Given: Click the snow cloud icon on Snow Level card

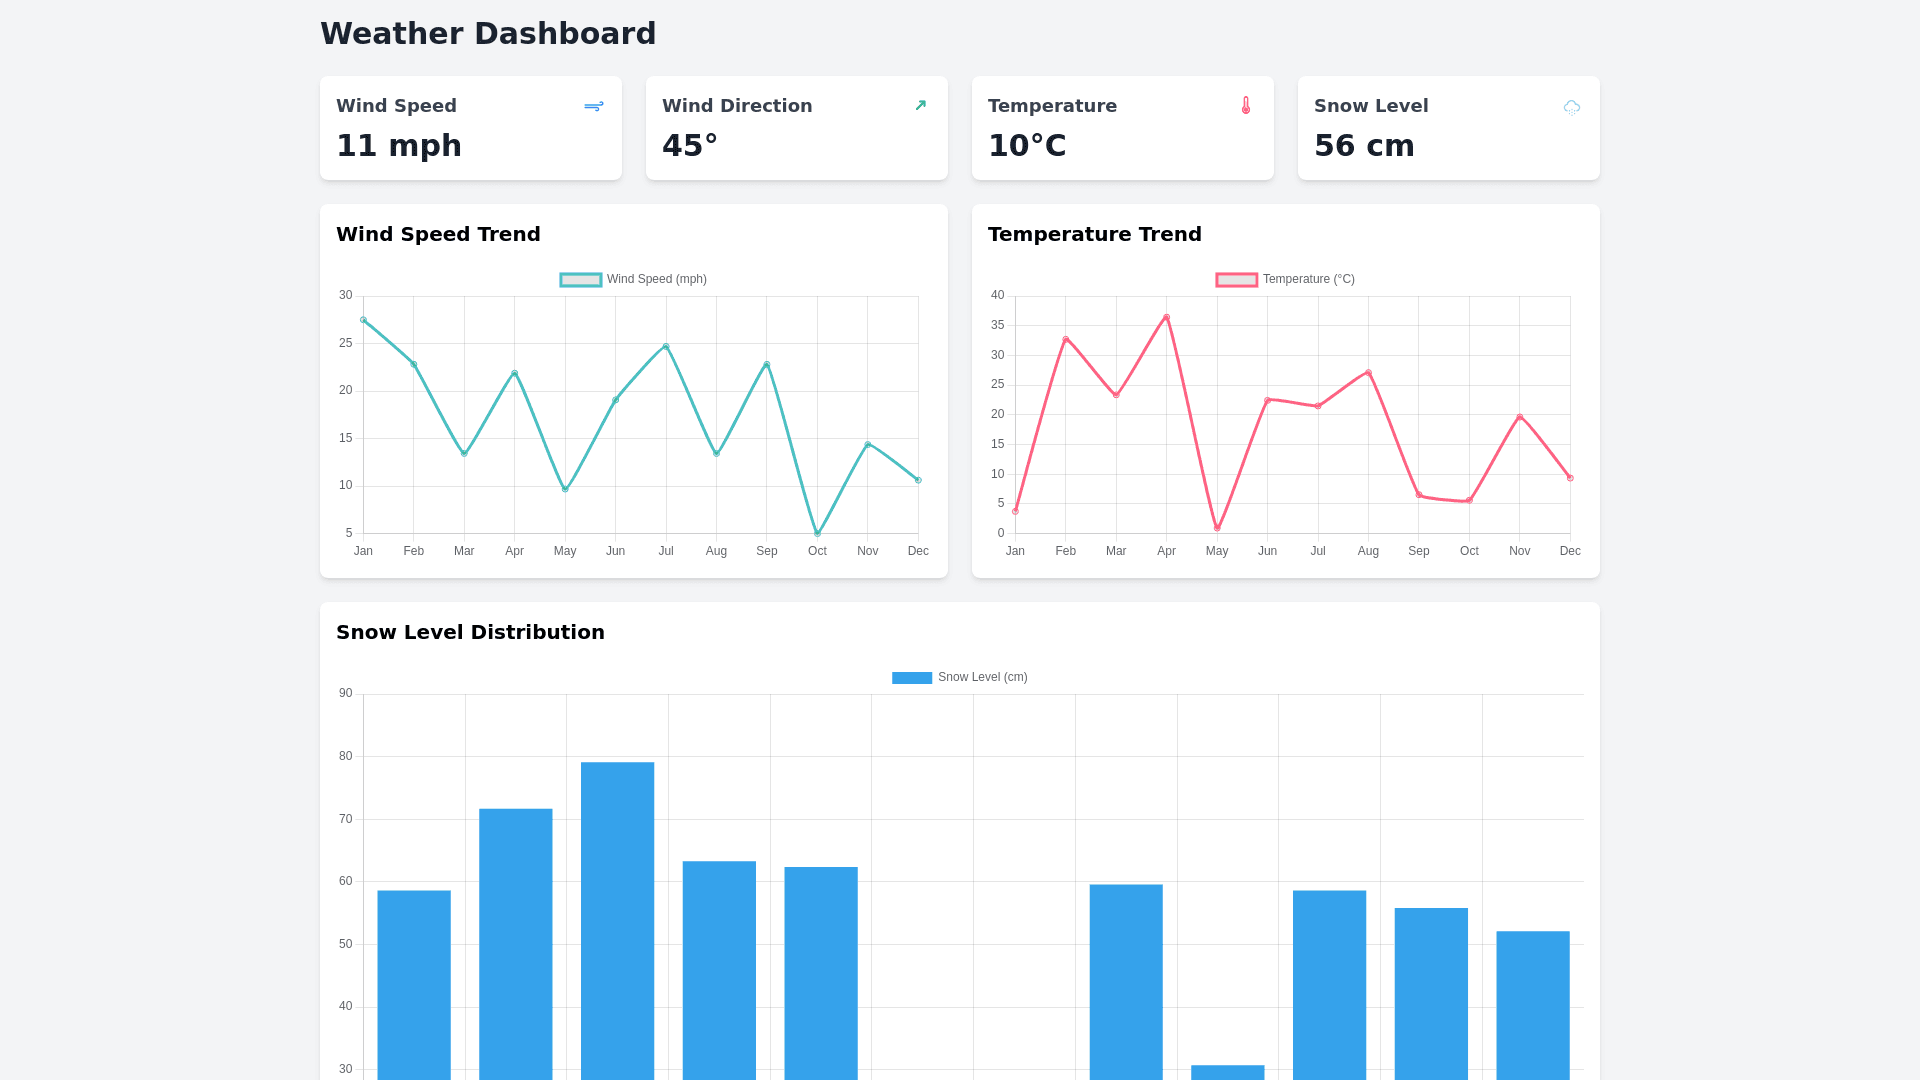Looking at the screenshot, I should [x=1571, y=107].
